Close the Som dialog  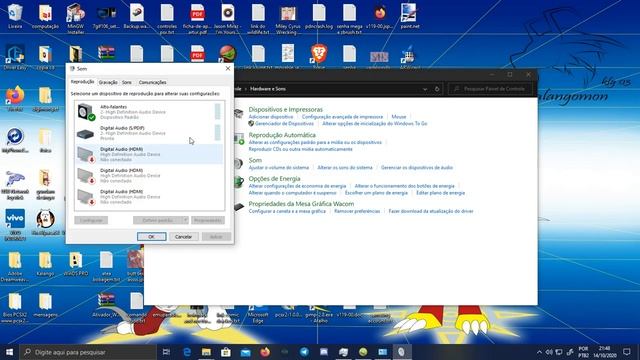pyautogui.click(x=228, y=69)
